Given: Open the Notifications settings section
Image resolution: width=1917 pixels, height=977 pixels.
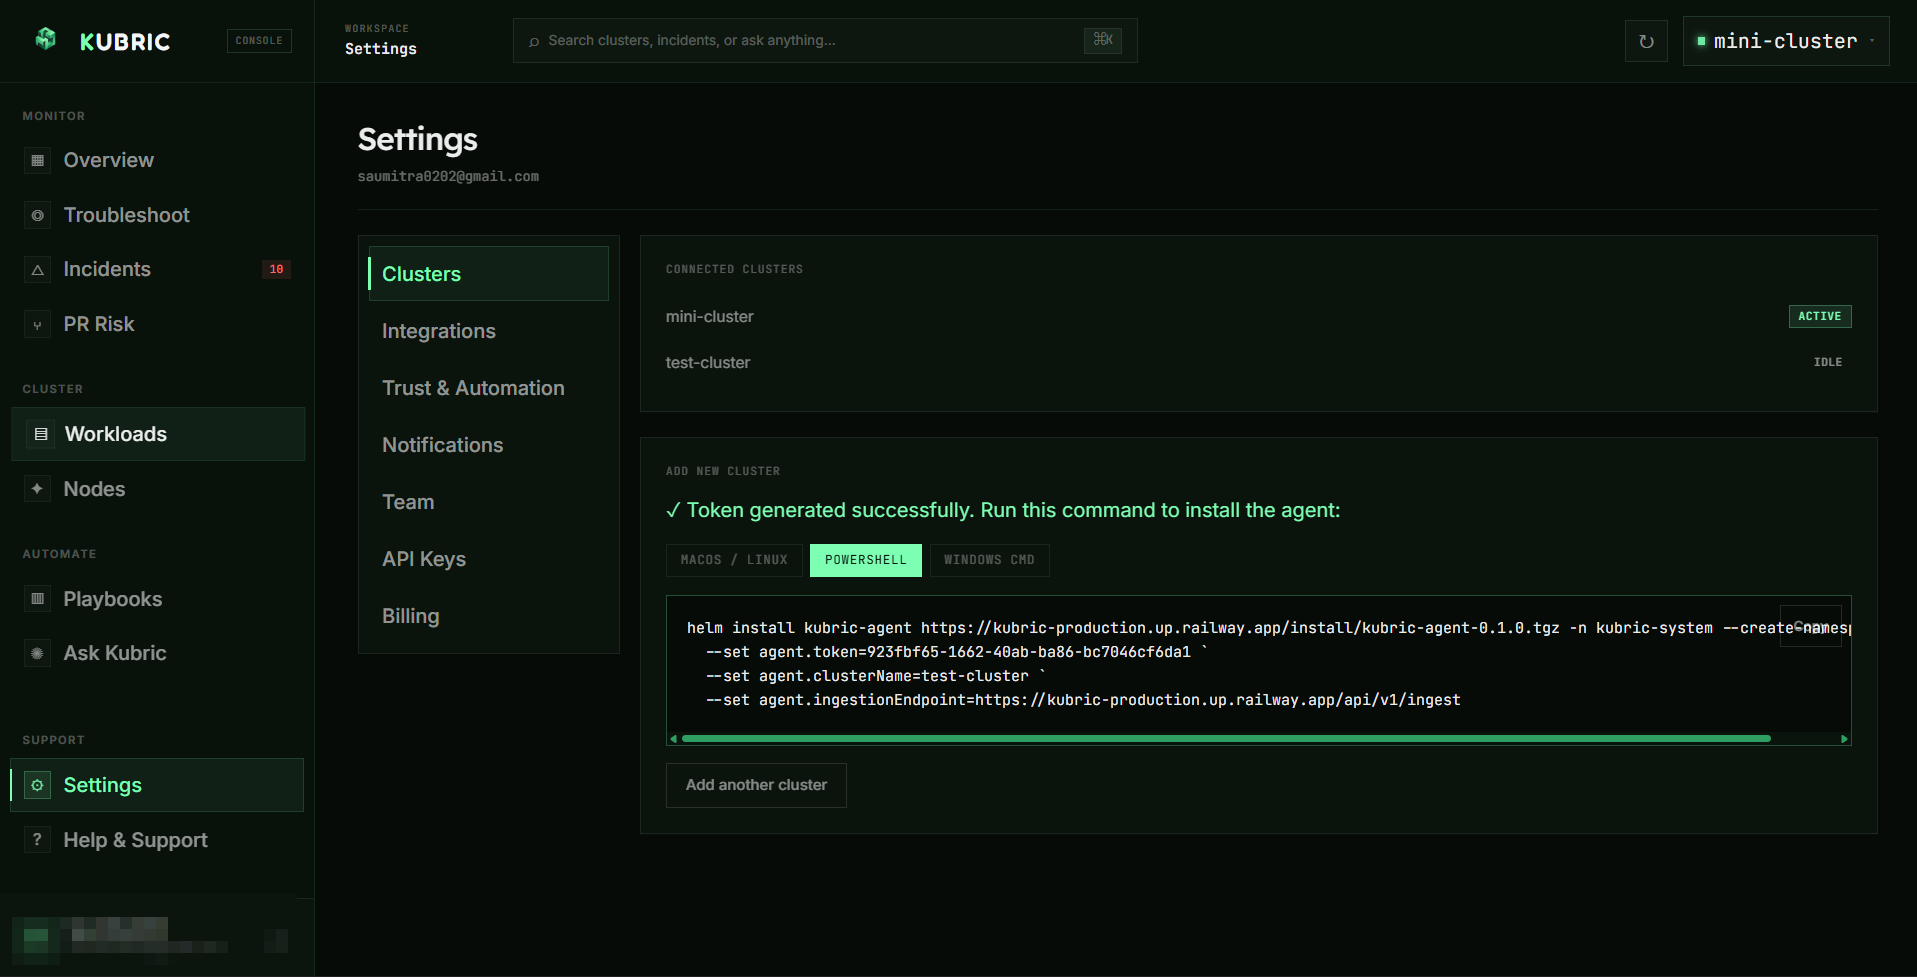Looking at the screenshot, I should (x=488, y=445).
